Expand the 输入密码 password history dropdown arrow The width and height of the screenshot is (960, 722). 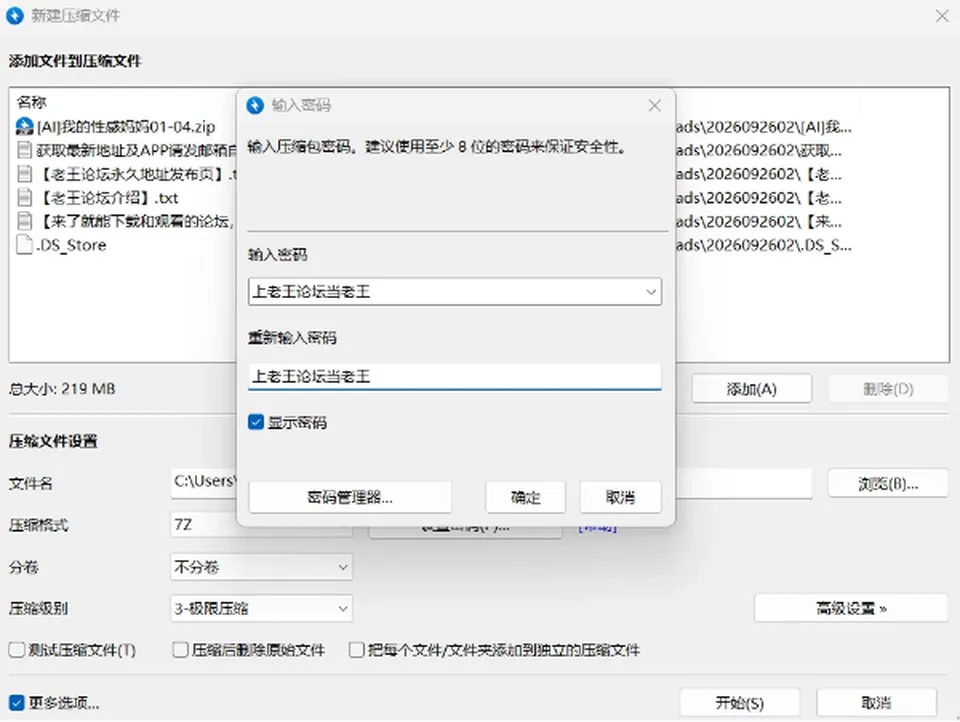pyautogui.click(x=651, y=292)
